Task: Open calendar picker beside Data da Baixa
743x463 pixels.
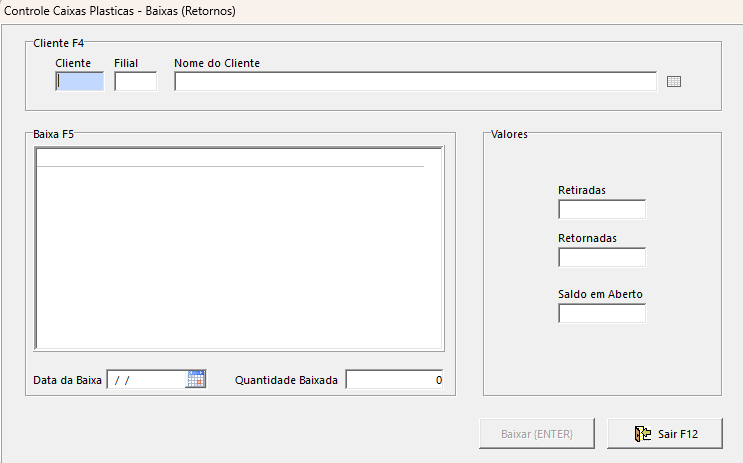Action: tap(196, 379)
